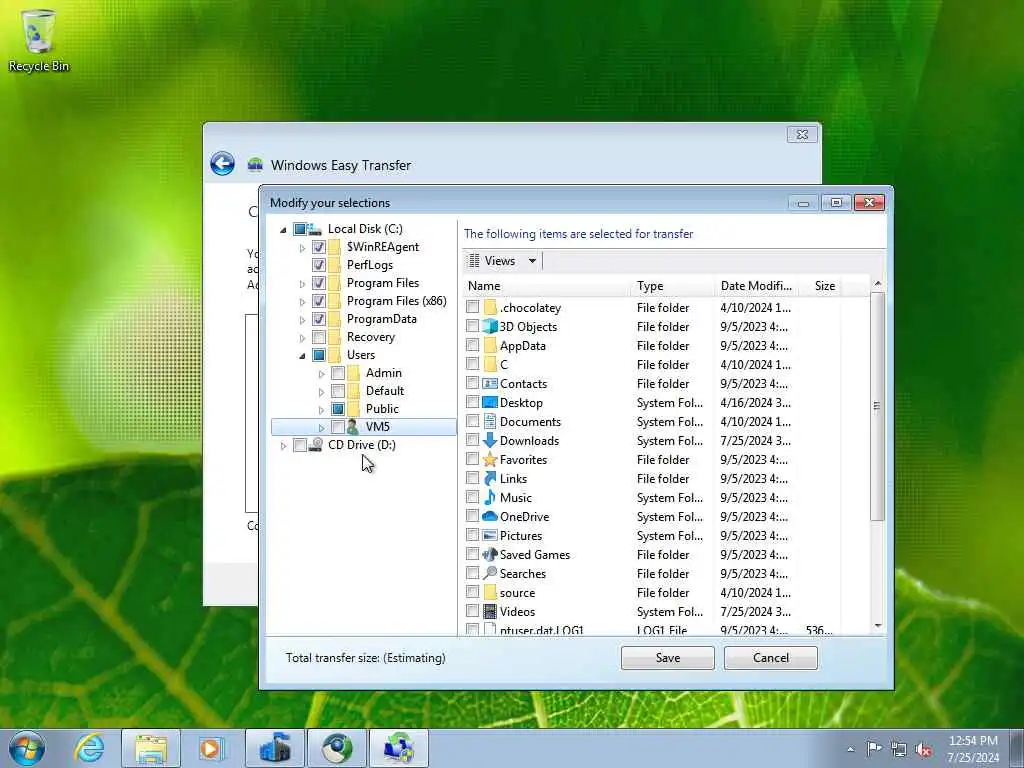This screenshot has width=1024, height=768.
Task: Click the Views toolbar button
Action: pyautogui.click(x=492, y=261)
